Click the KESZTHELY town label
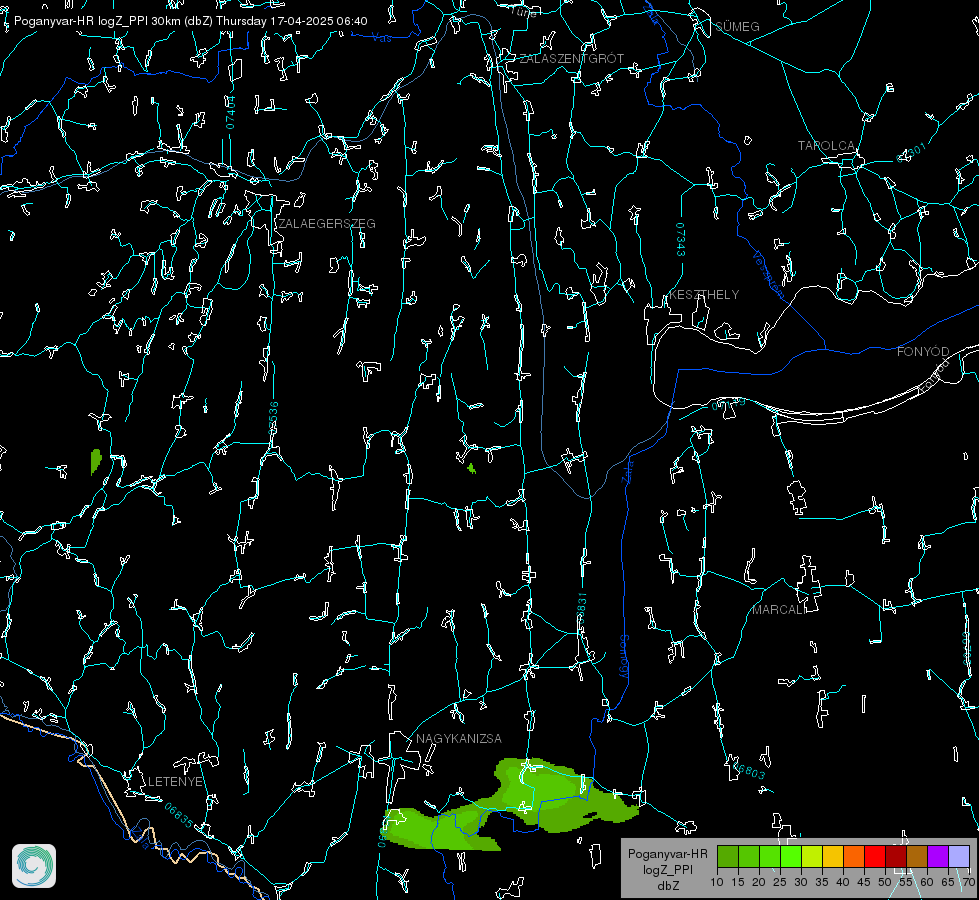The height and width of the screenshot is (900, 979). [x=704, y=295]
